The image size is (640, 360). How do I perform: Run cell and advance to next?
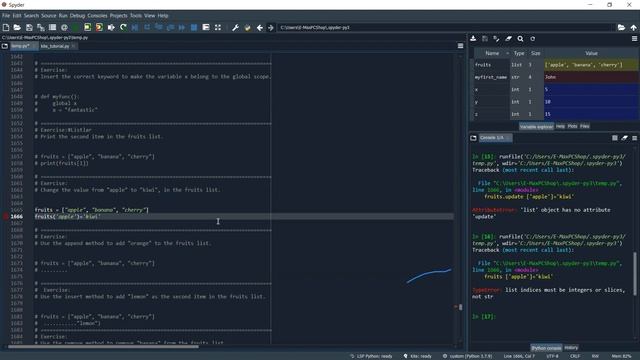(99, 27)
